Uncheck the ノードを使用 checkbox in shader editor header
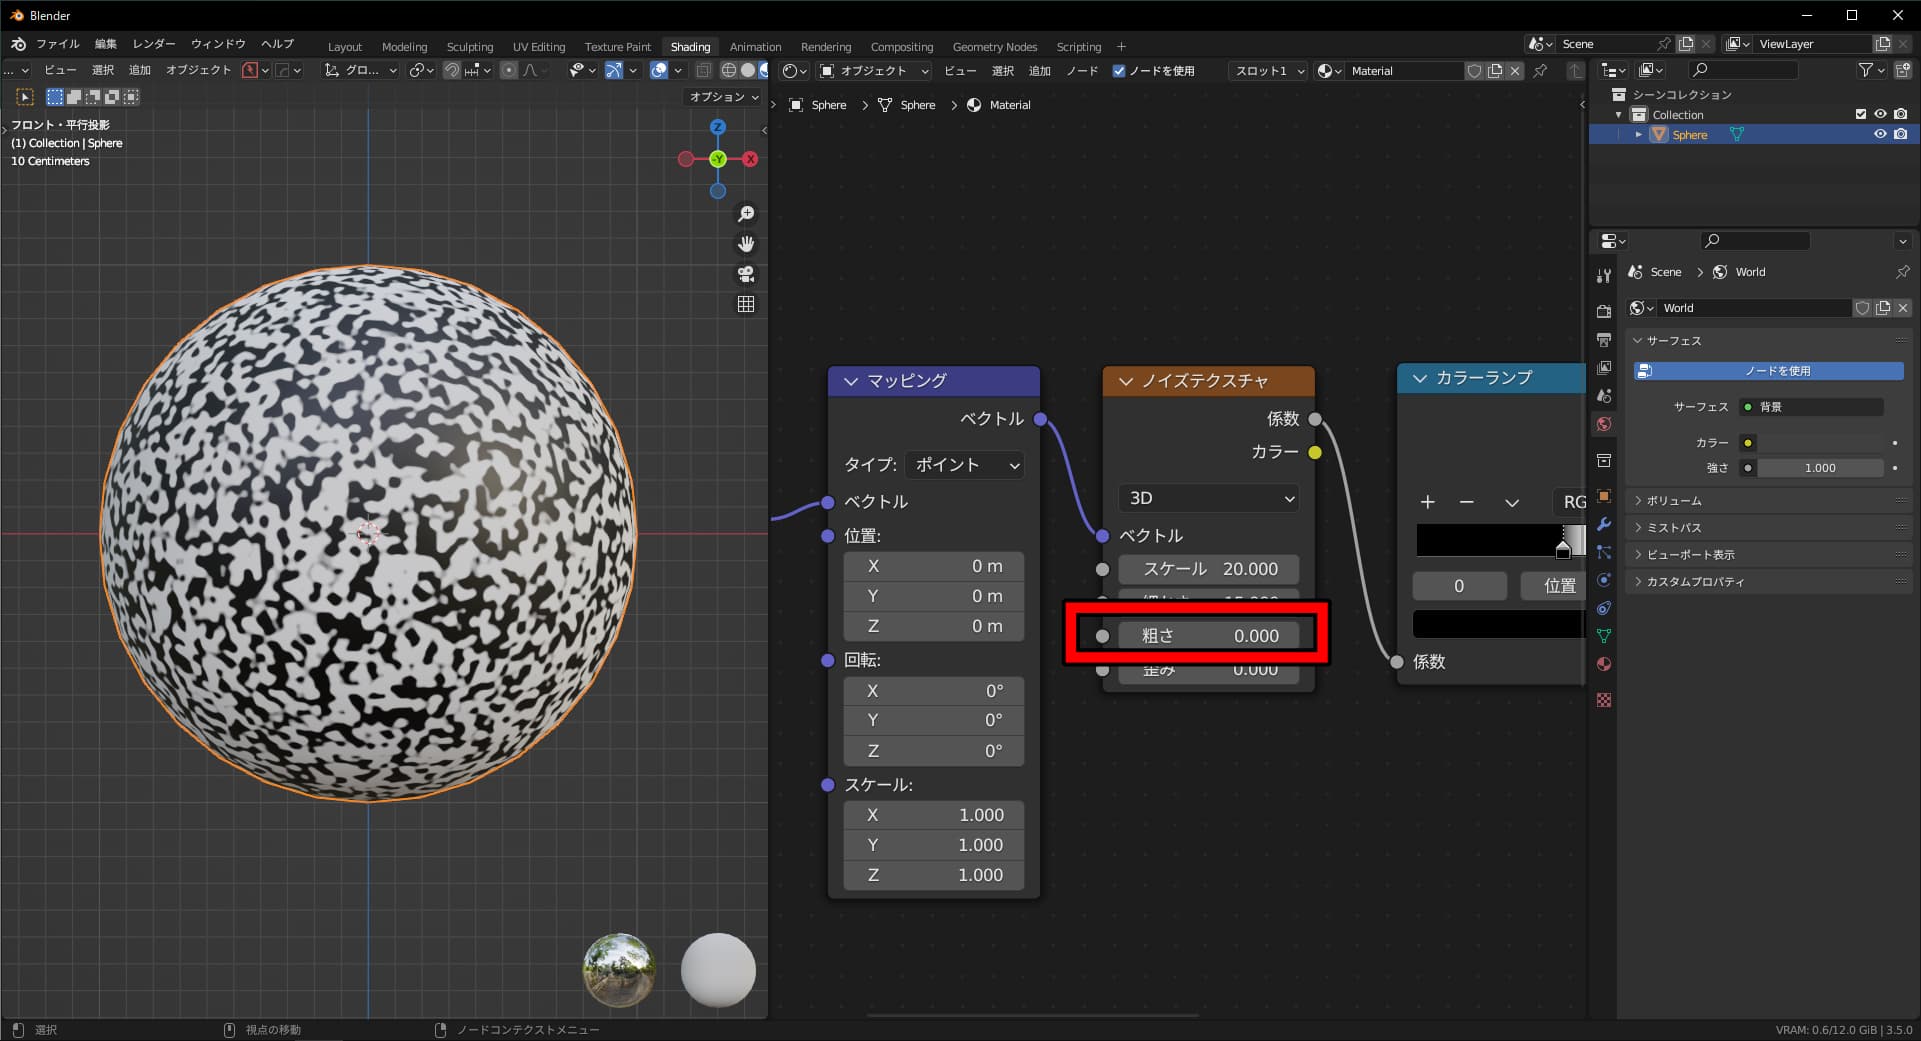 (1119, 71)
